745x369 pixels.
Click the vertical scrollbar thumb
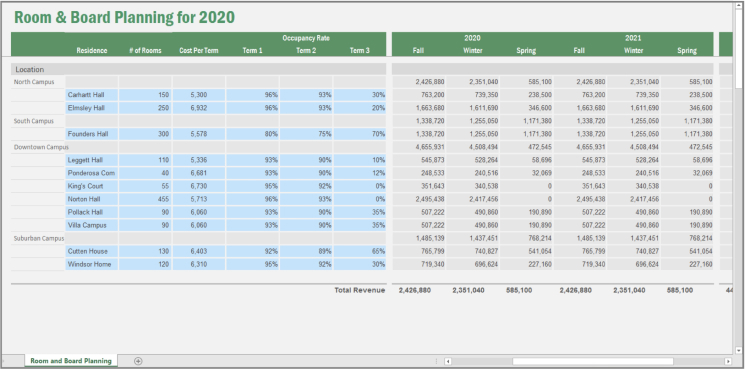[x=738, y=48]
